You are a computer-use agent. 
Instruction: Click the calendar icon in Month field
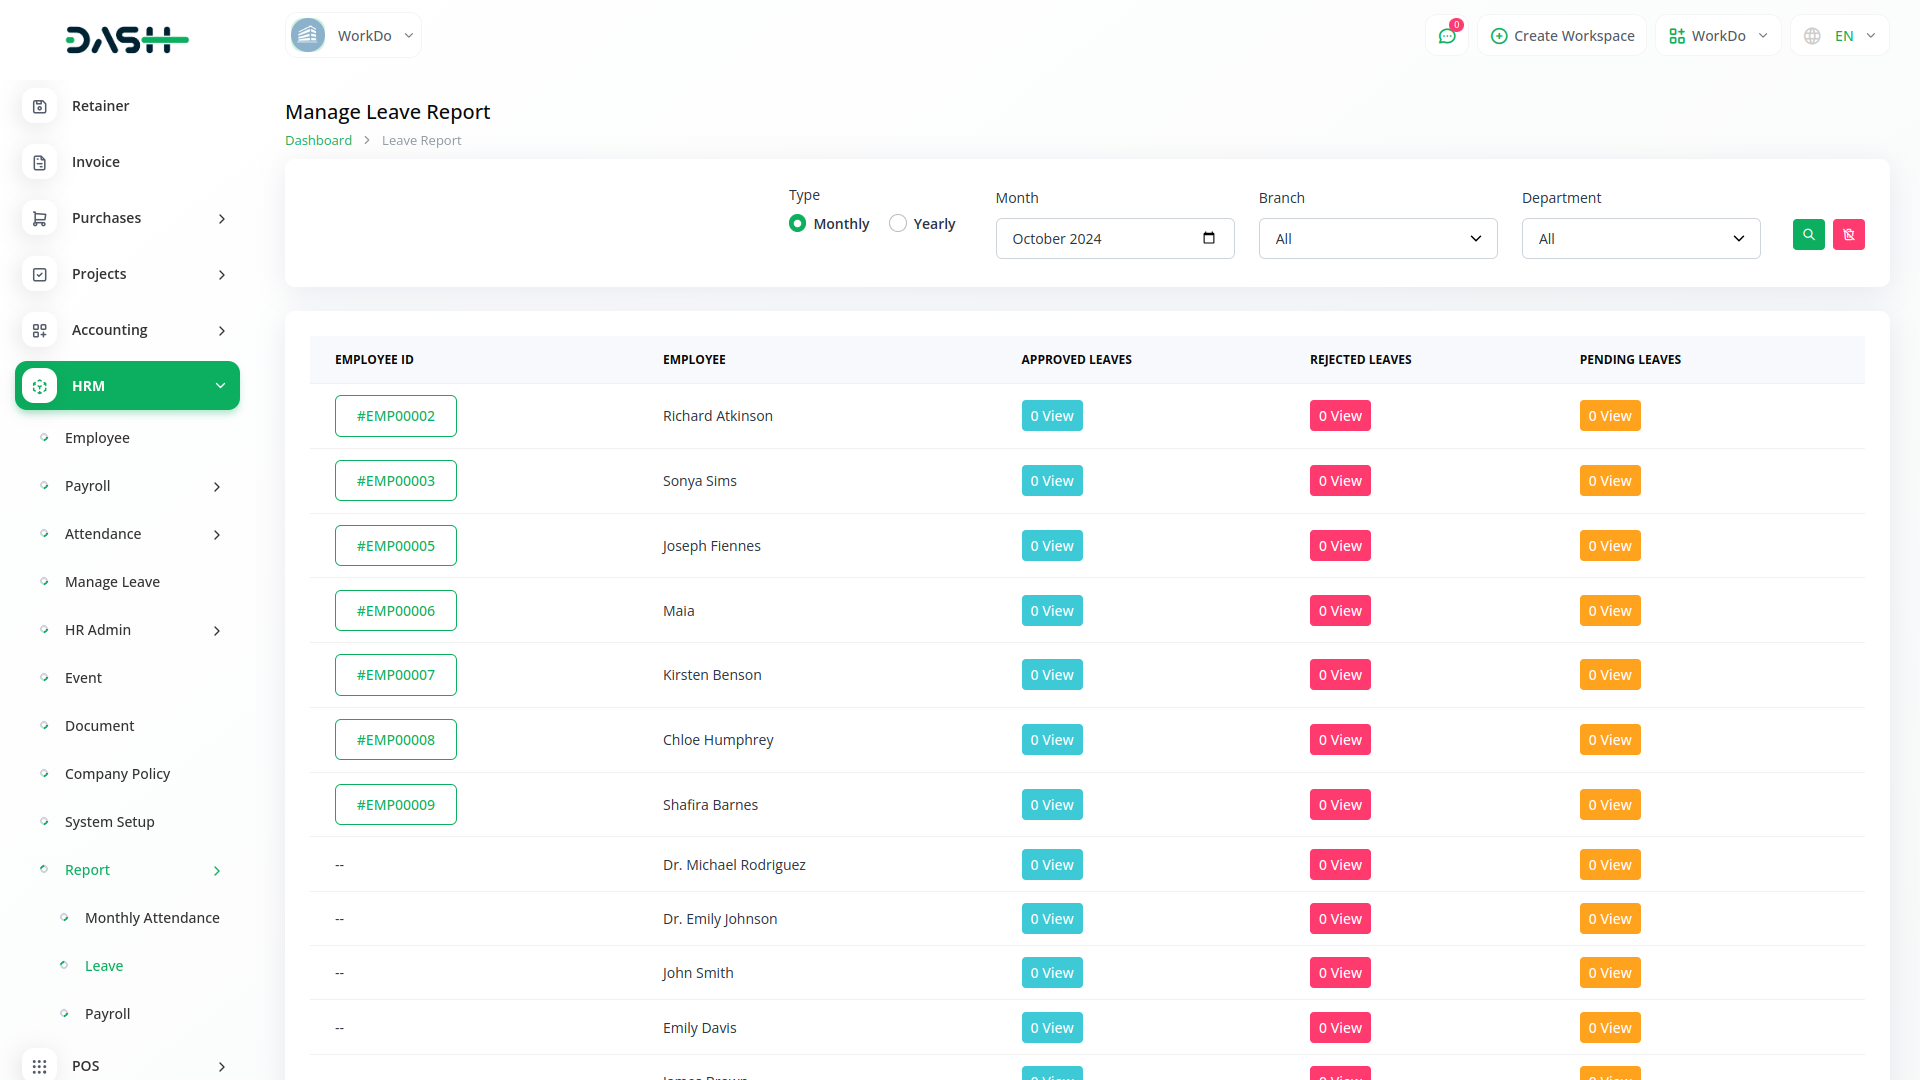tap(1209, 238)
